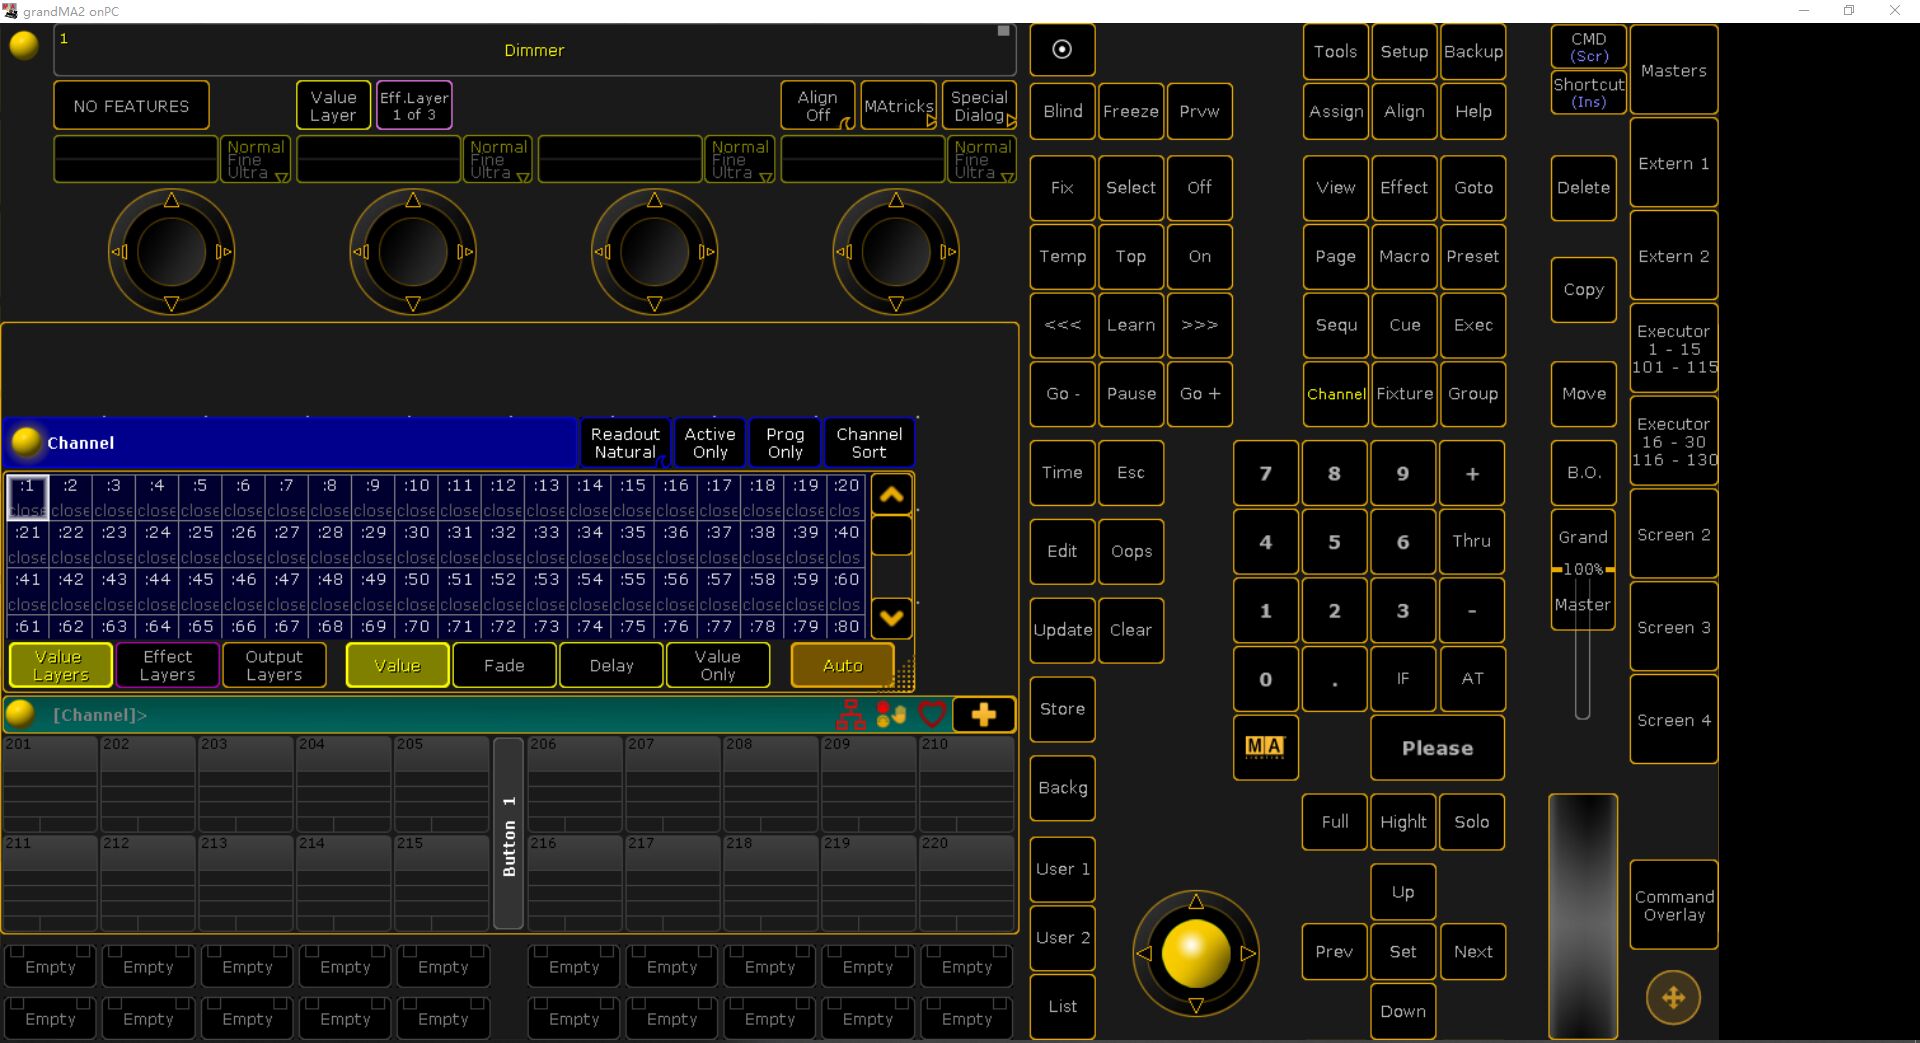Switch to Value Layers tab
Screen dimensions: 1920x1043
[60, 665]
